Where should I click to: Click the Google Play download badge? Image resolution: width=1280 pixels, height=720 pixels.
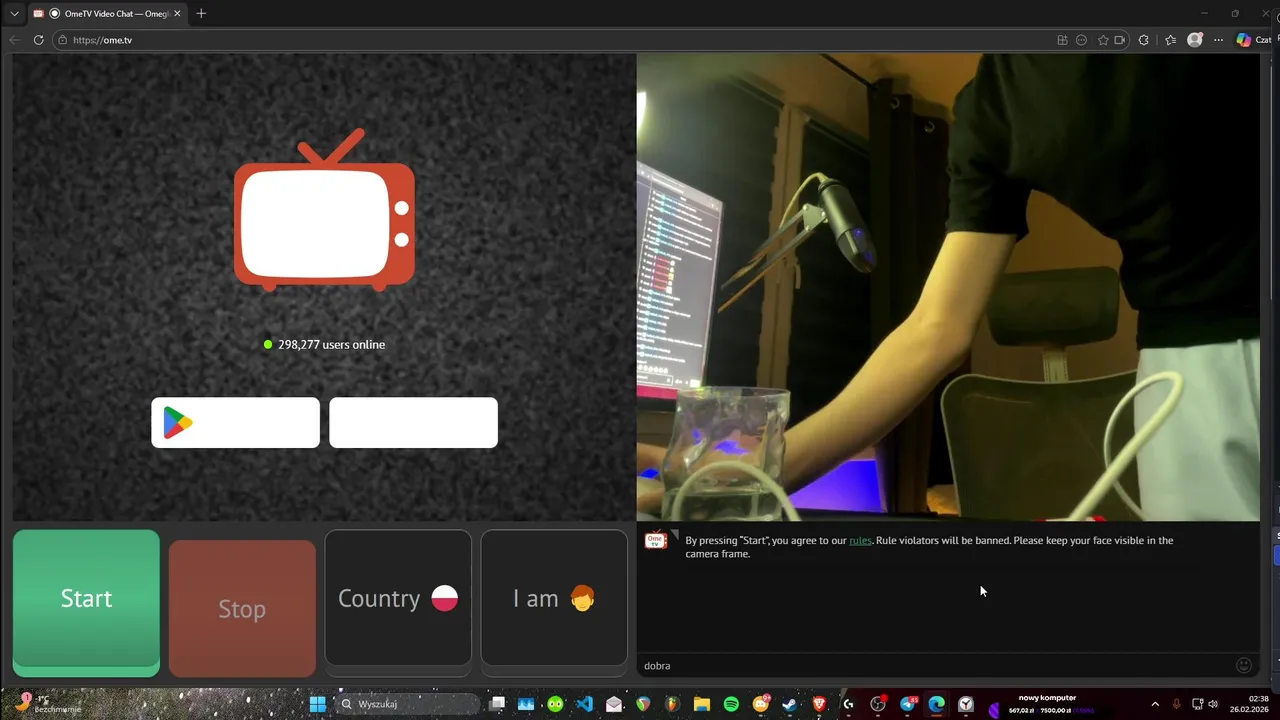[x=235, y=422]
